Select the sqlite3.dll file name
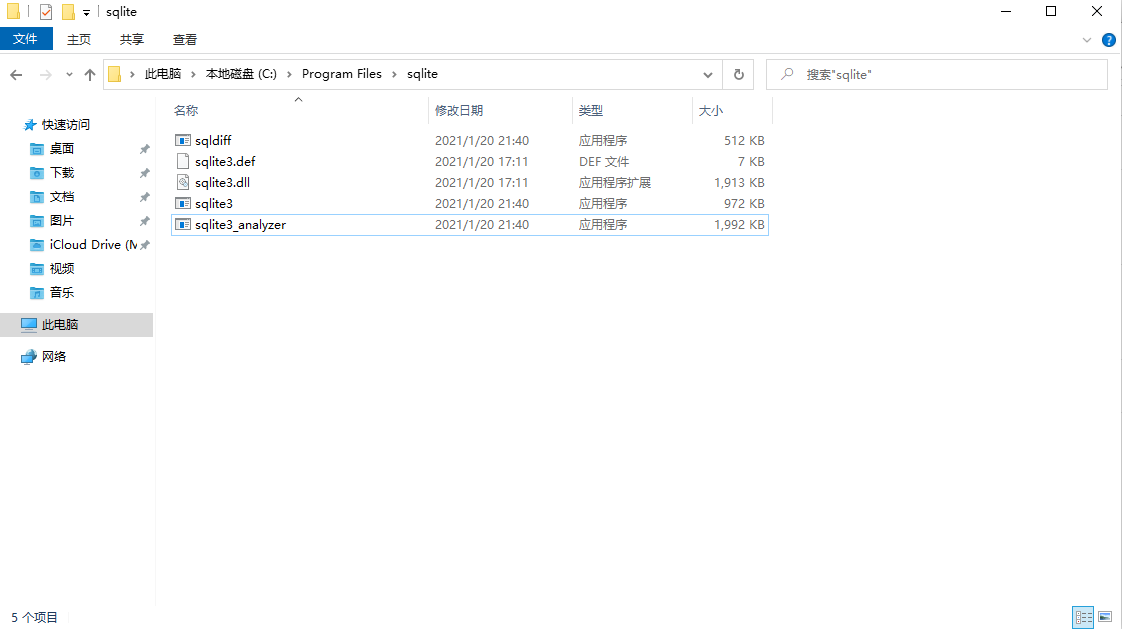The height and width of the screenshot is (629, 1122). (x=223, y=182)
